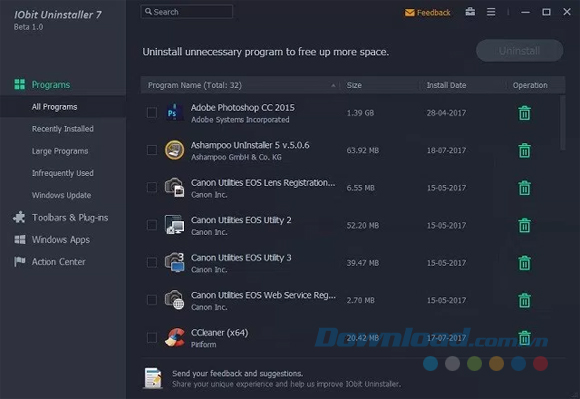This screenshot has height=399, width=580.
Task: Click the feedback notepad icon at bottom
Action: (153, 378)
